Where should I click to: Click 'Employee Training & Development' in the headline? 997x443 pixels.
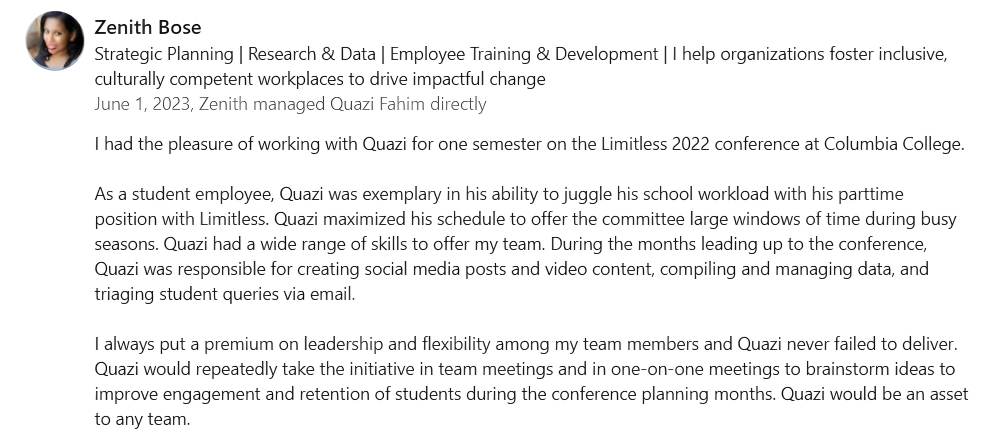point(524,55)
